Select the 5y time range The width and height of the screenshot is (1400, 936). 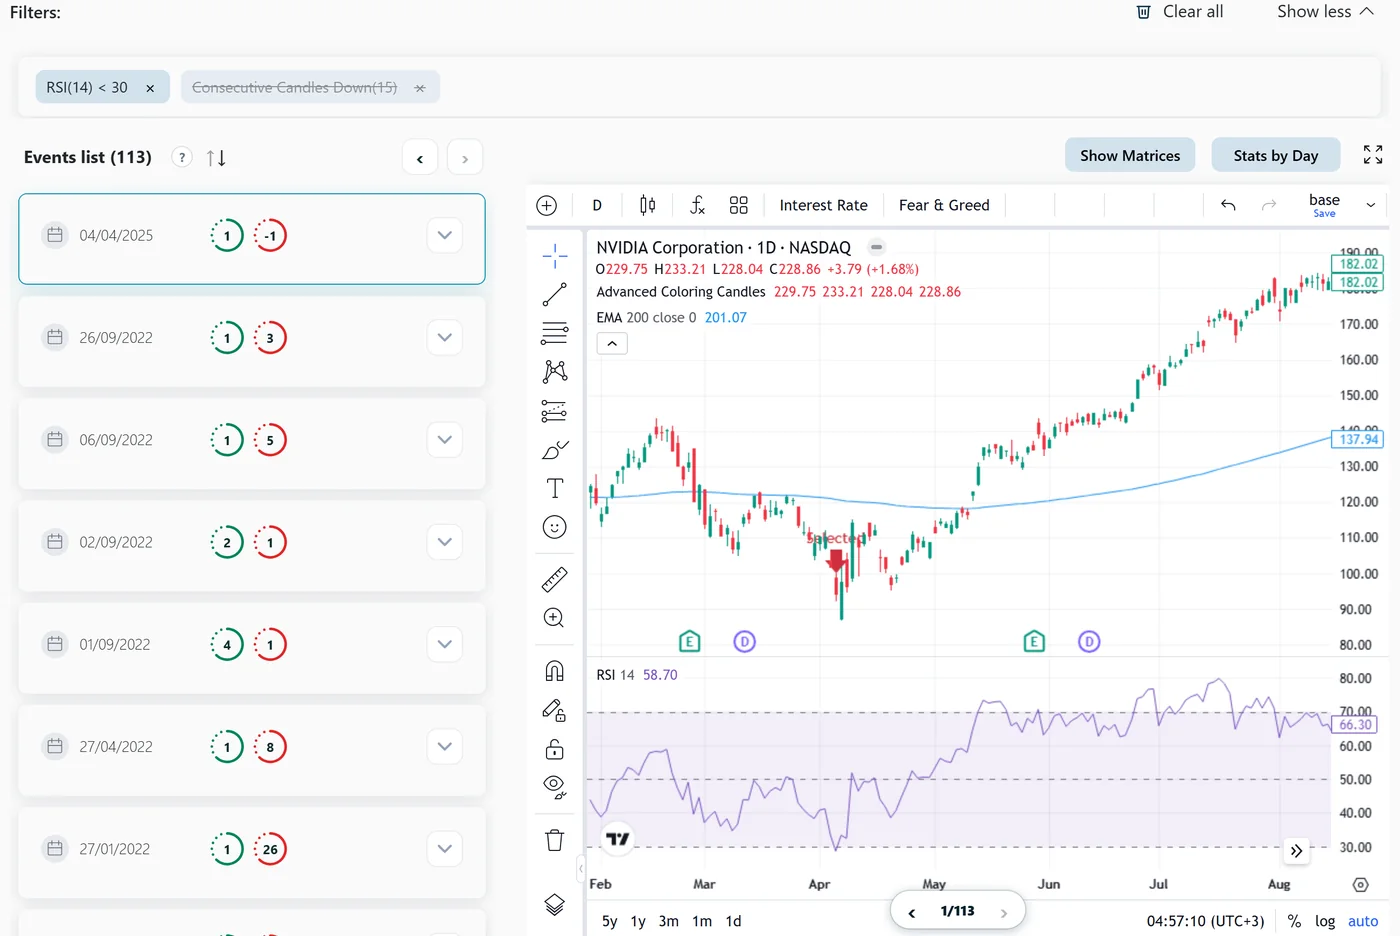click(x=610, y=921)
